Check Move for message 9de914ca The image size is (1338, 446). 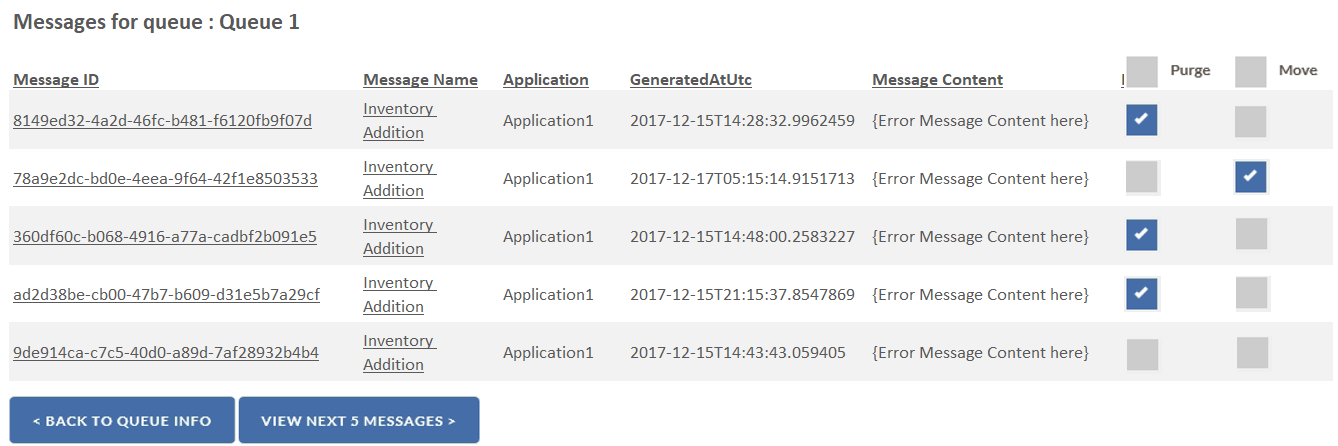click(1252, 353)
